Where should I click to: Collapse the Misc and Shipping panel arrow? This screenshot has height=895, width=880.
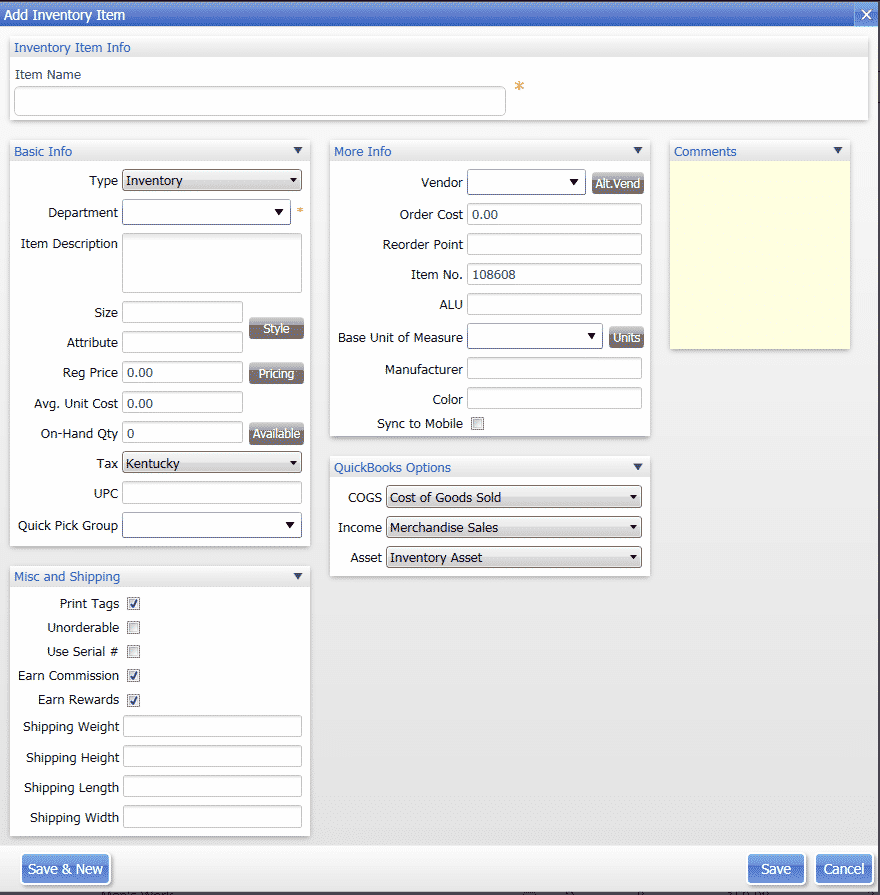(297, 576)
